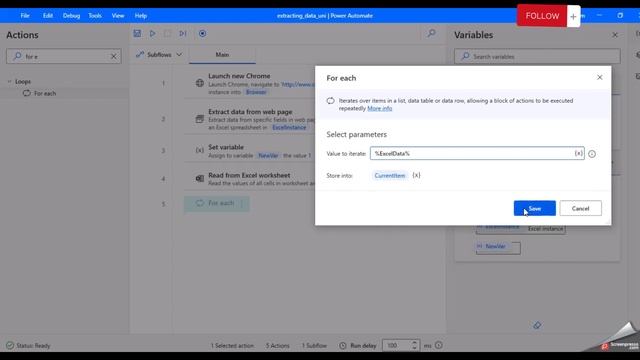The height and width of the screenshot is (360, 640).
Task: Click the loop icon of For each step
Action: coord(200,203)
